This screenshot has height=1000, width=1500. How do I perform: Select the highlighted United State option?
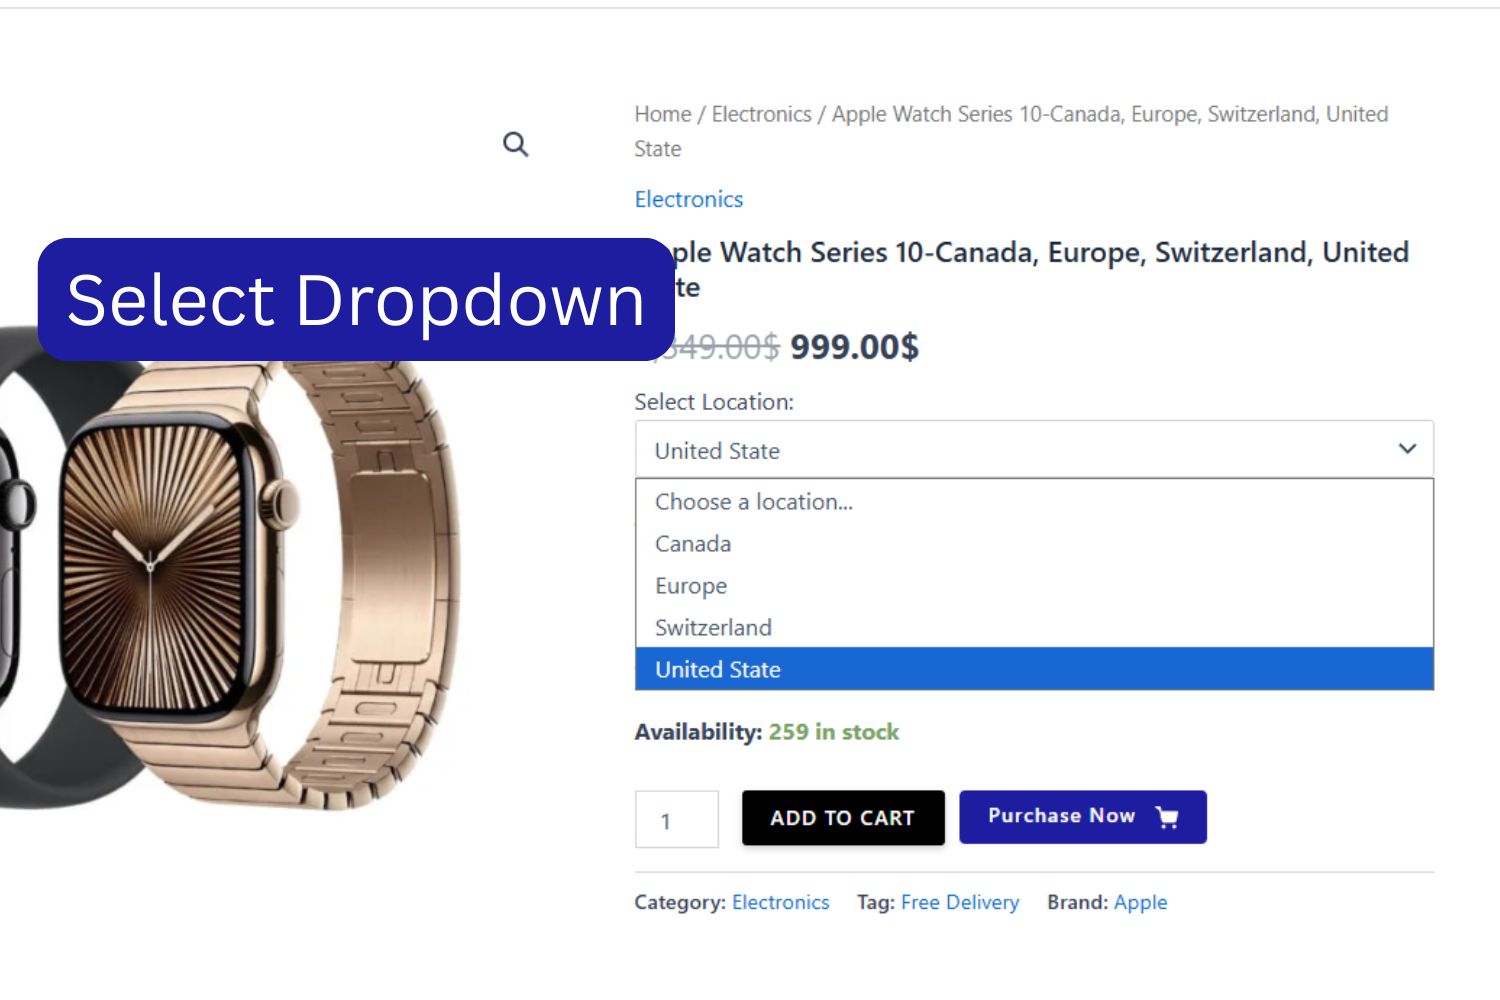718,670
